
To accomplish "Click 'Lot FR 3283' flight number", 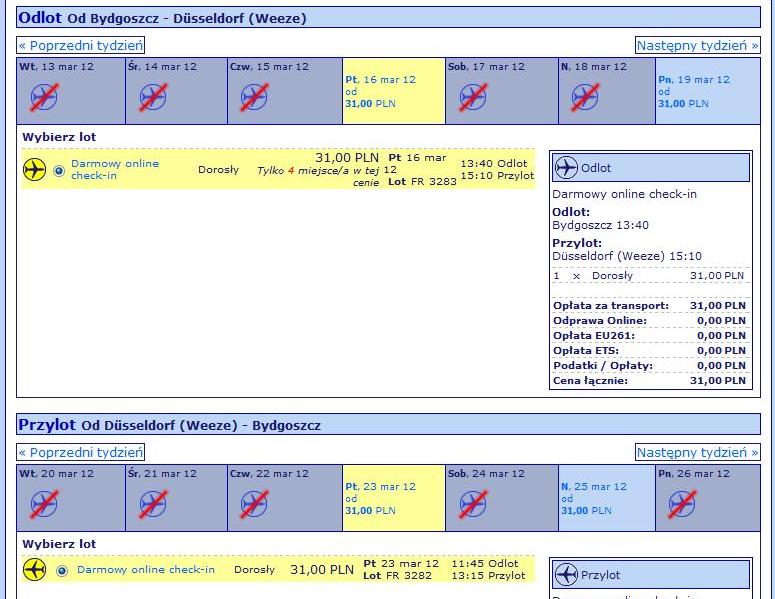I will (422, 182).
